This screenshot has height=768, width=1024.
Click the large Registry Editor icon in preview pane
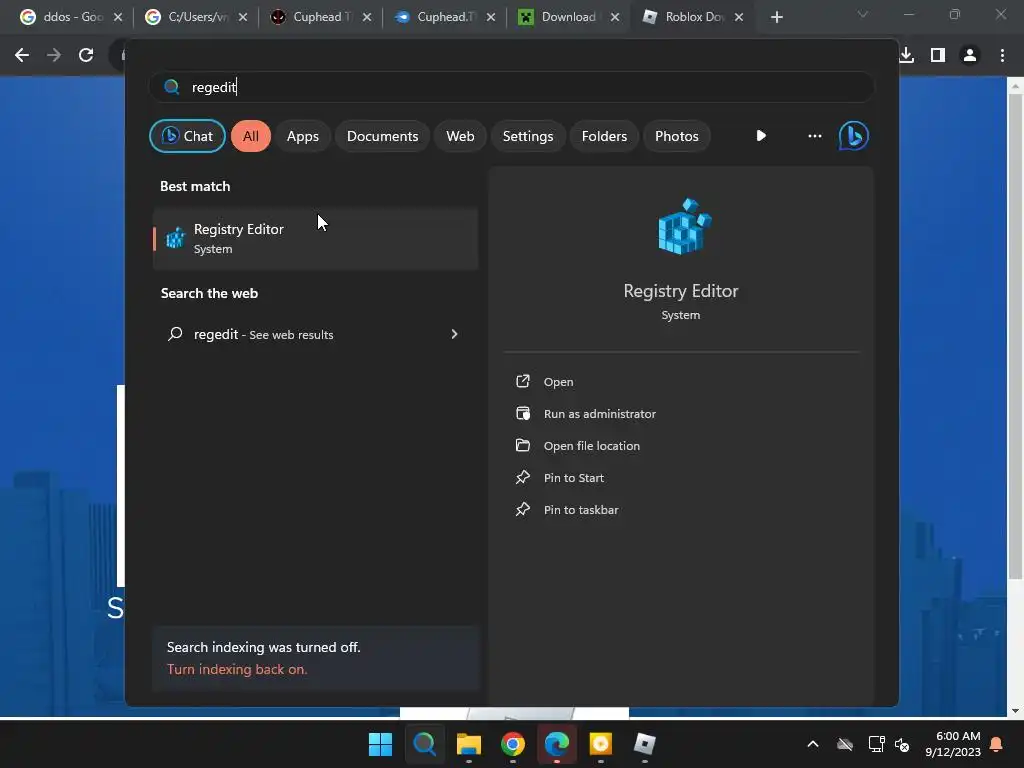pos(684,226)
